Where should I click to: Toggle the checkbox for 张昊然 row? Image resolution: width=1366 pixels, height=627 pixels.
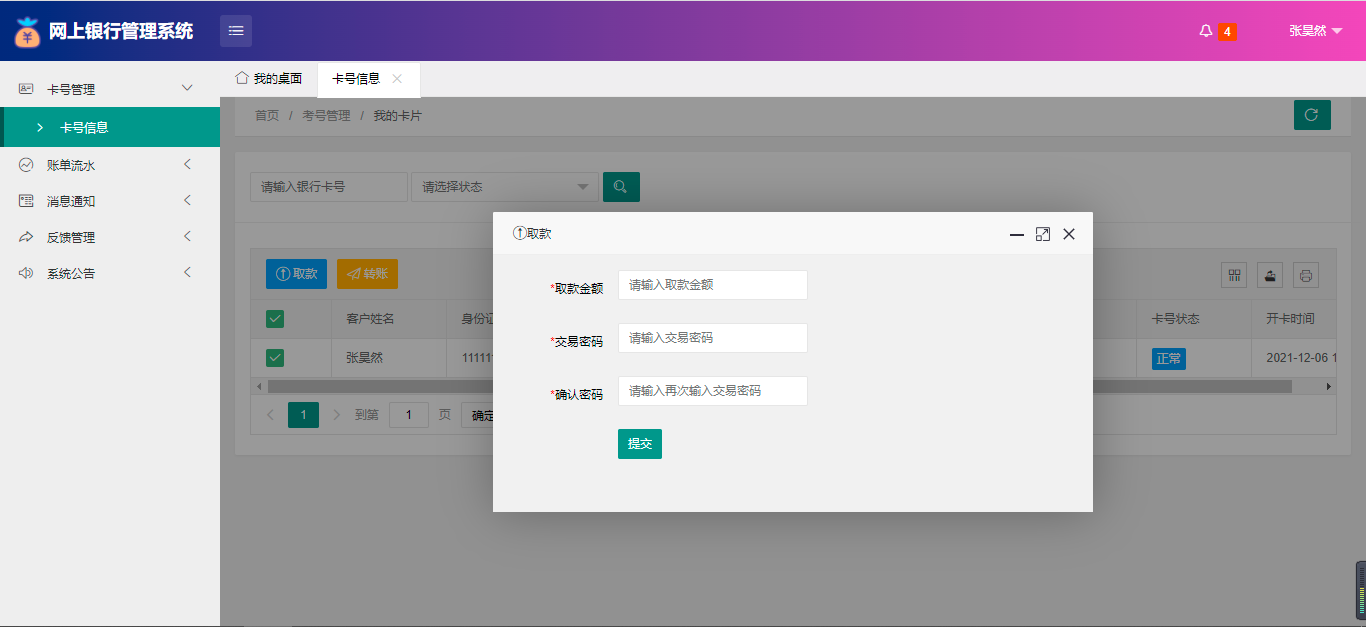[275, 358]
